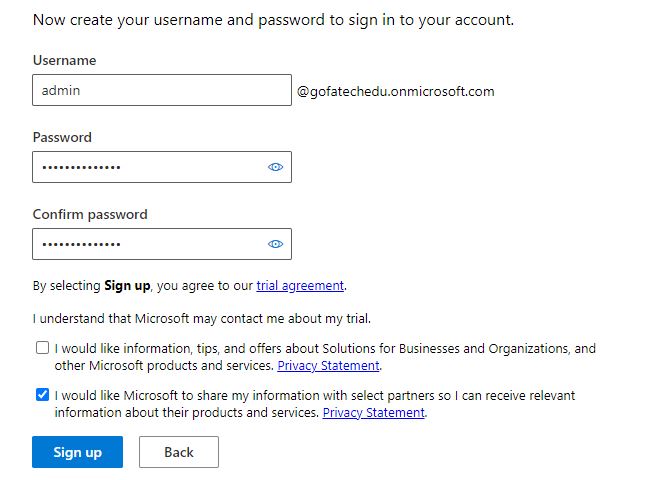Focus the Confirm password input field
This screenshot has height=480, width=649.
click(x=148, y=244)
